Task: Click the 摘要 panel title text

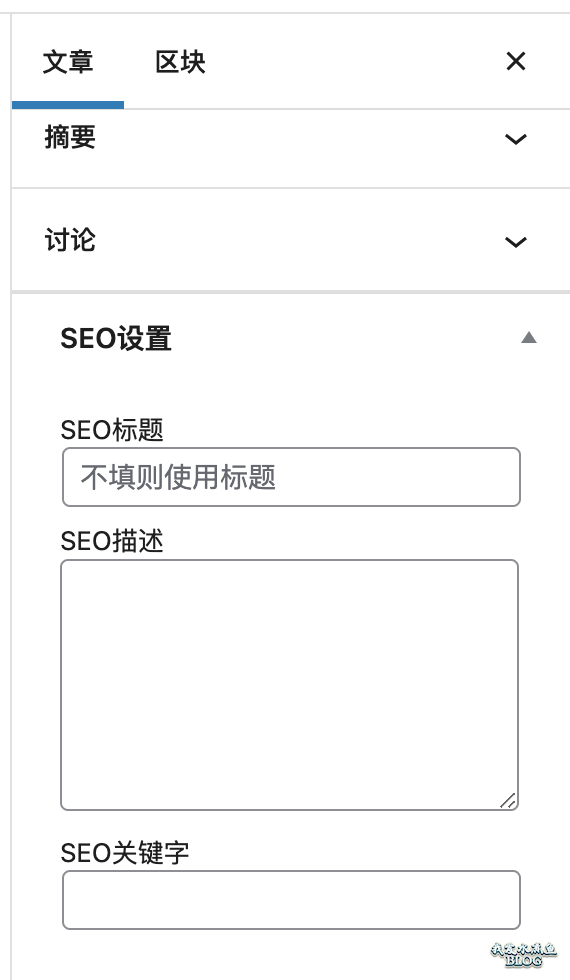Action: click(x=70, y=138)
